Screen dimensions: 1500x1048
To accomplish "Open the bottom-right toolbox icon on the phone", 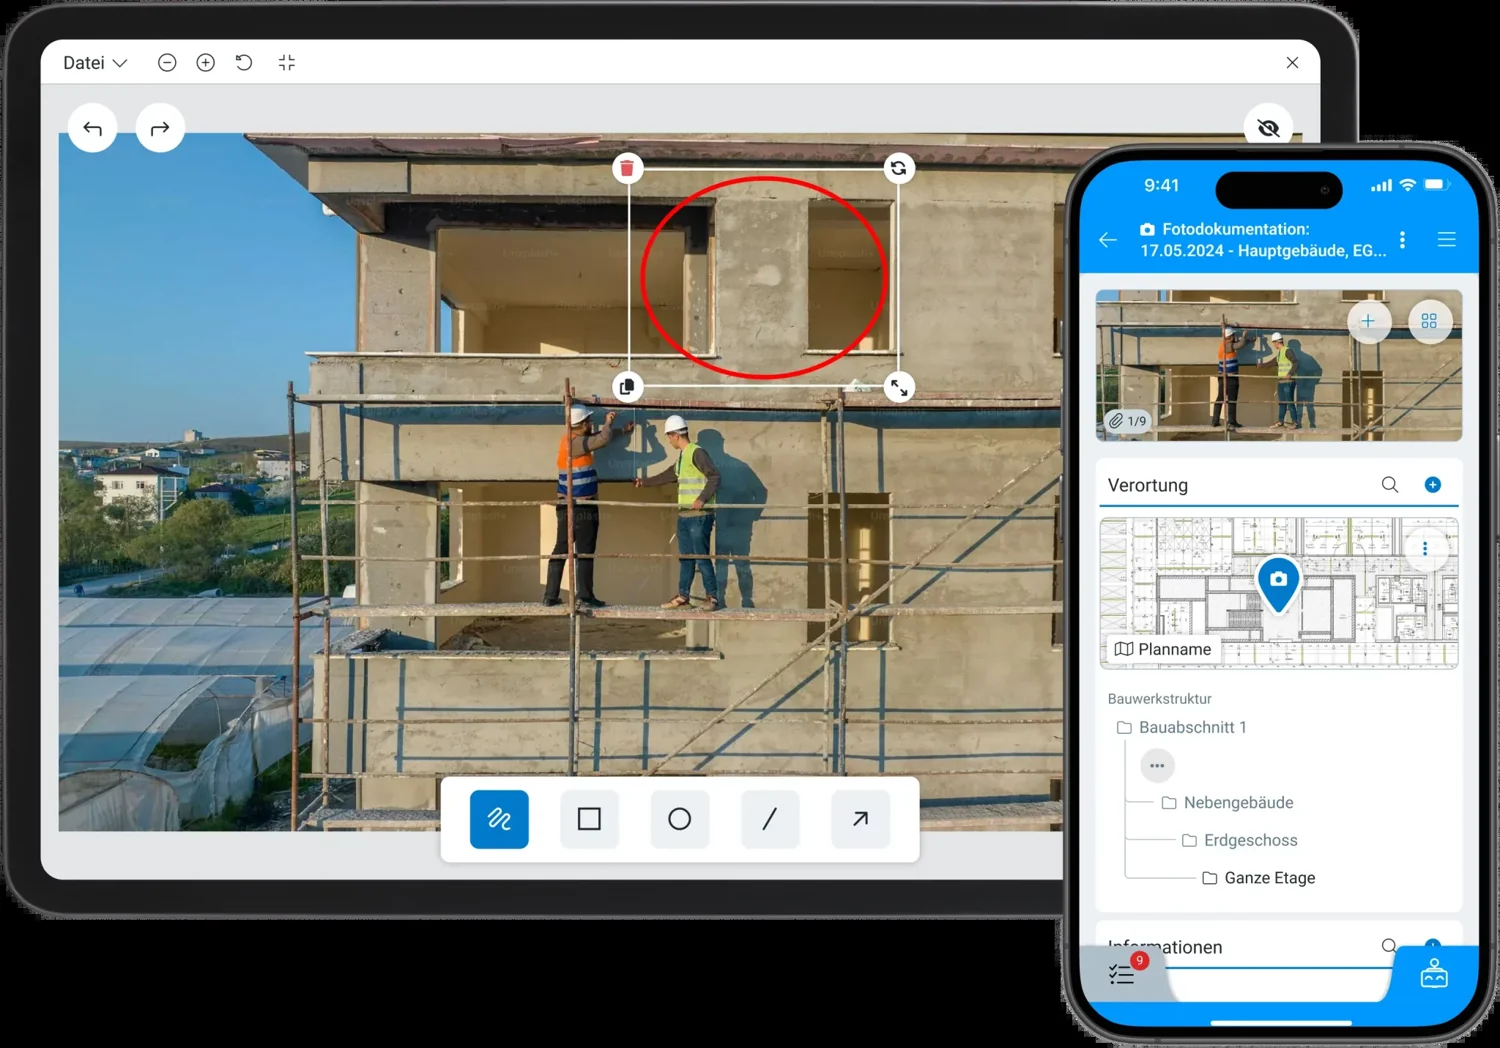I will (x=1434, y=973).
